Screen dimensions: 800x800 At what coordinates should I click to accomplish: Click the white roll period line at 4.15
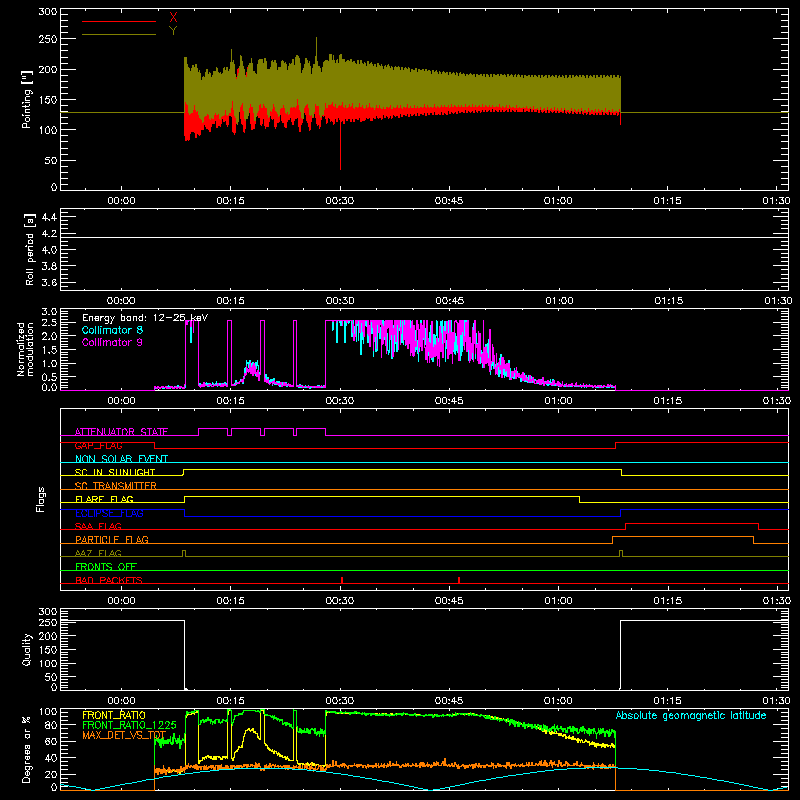424,237
